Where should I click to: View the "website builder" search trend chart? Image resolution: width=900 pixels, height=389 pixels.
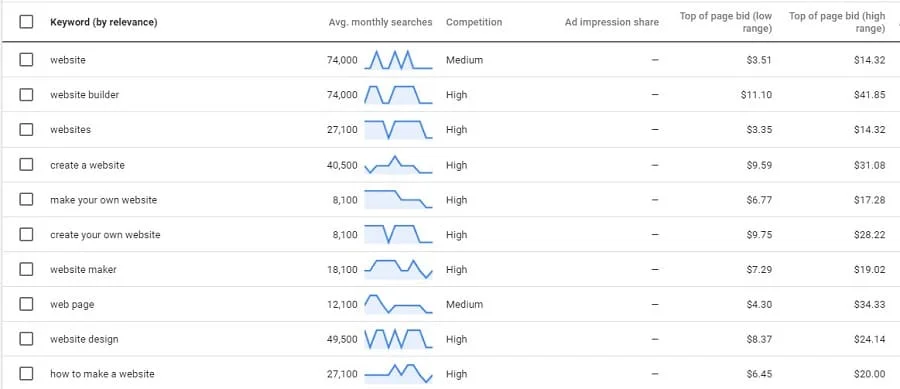[398, 95]
